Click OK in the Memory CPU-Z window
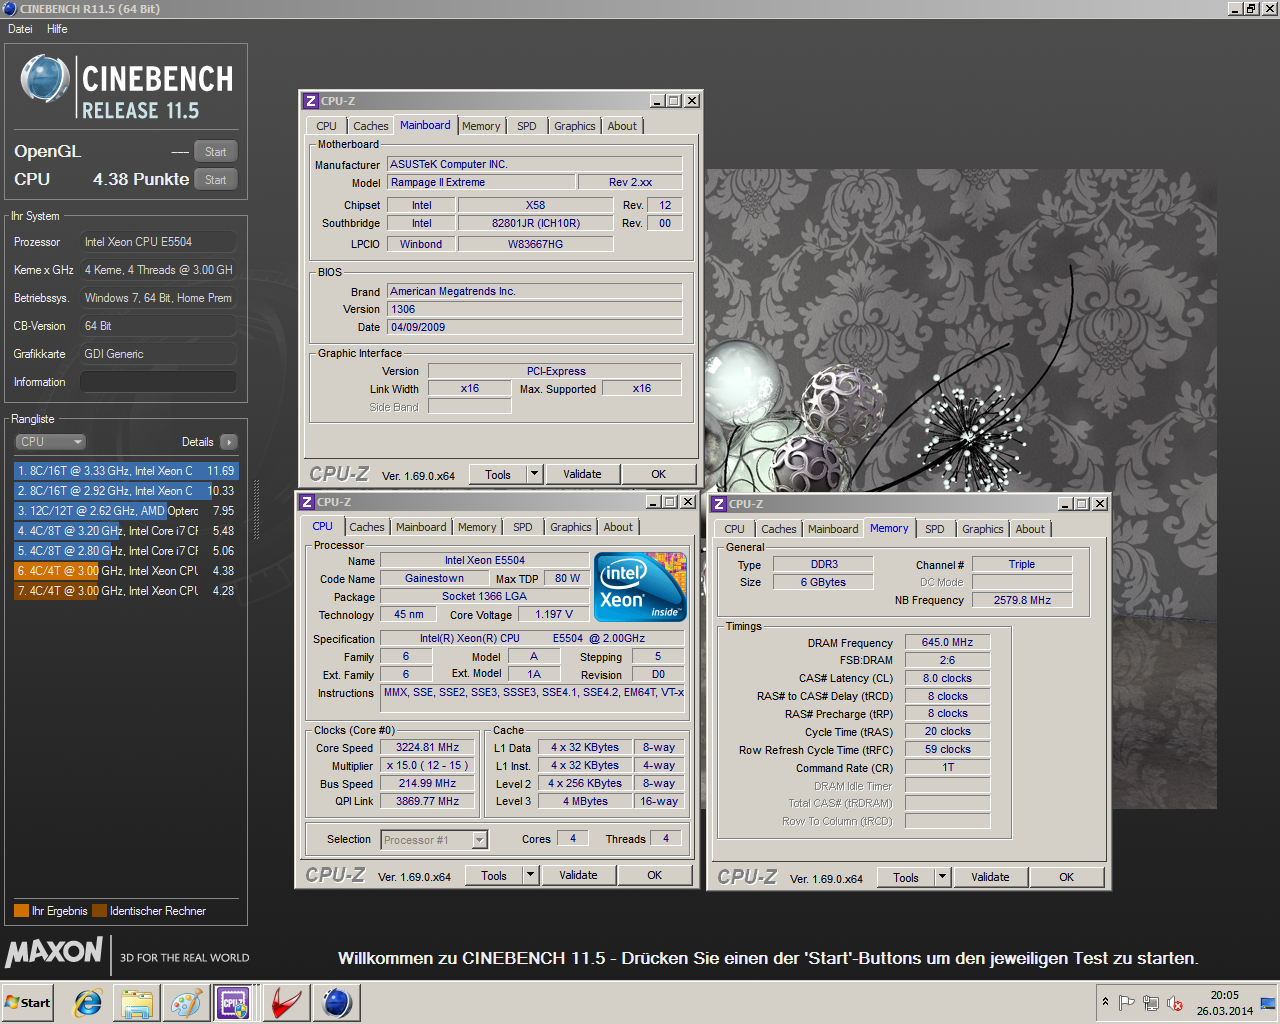 tap(1066, 877)
